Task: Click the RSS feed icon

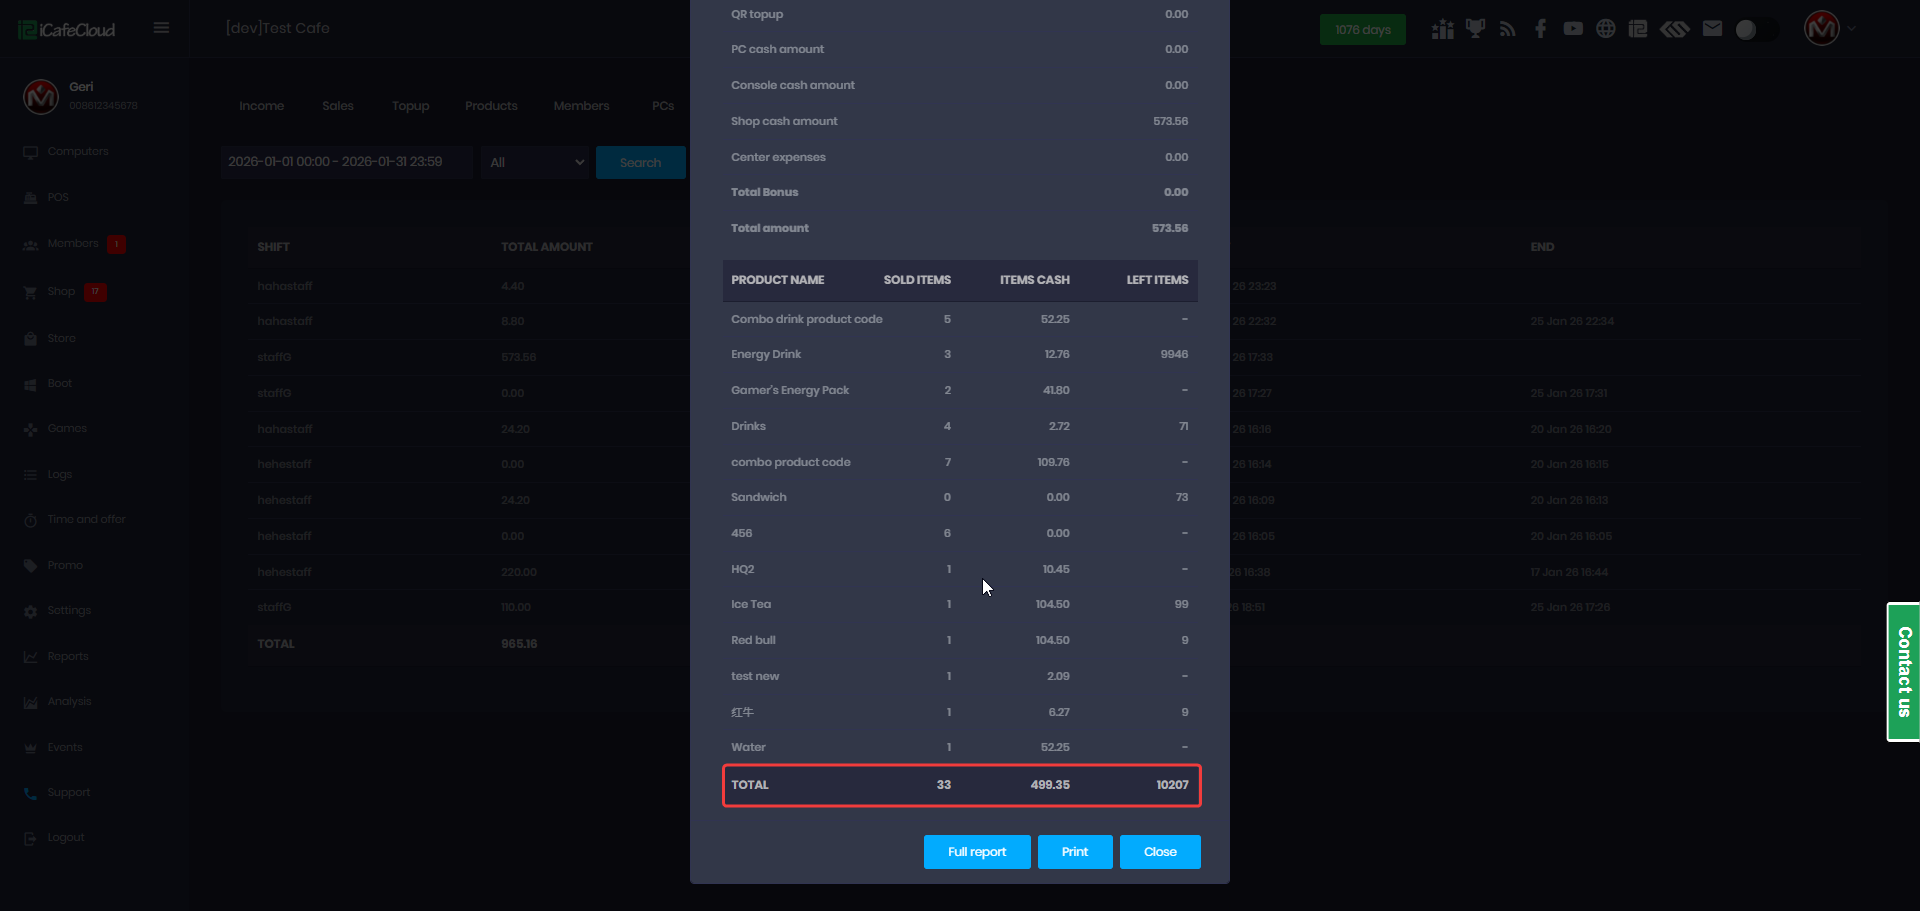Action: pyautogui.click(x=1507, y=29)
